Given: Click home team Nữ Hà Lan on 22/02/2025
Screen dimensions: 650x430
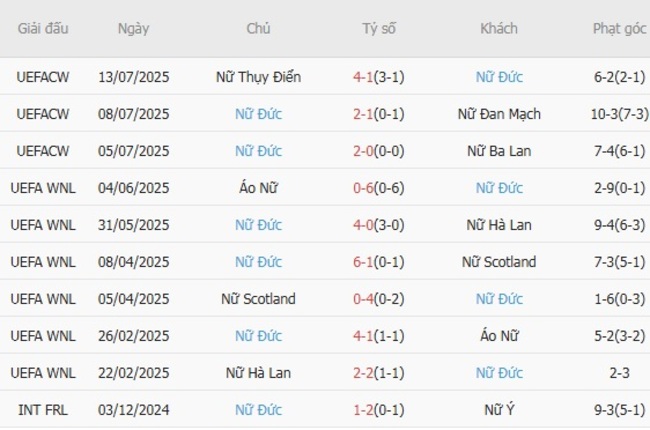Looking at the screenshot, I should tap(258, 372).
